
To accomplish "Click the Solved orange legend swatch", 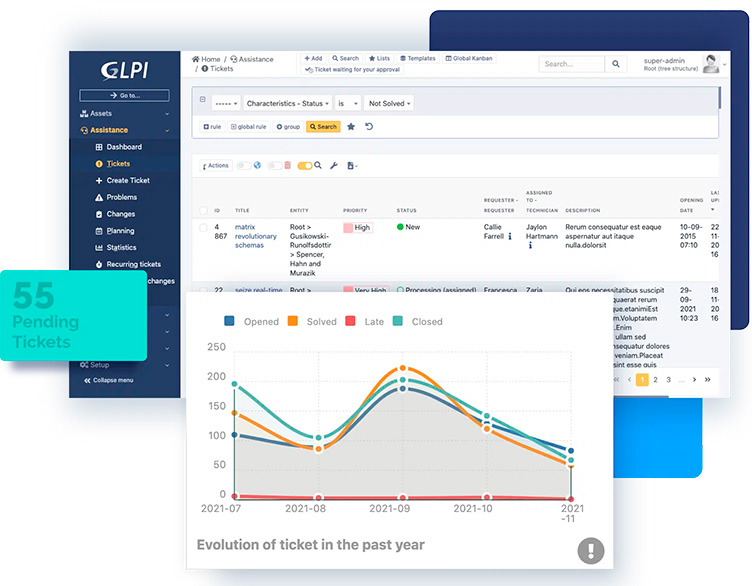I will pos(293,322).
